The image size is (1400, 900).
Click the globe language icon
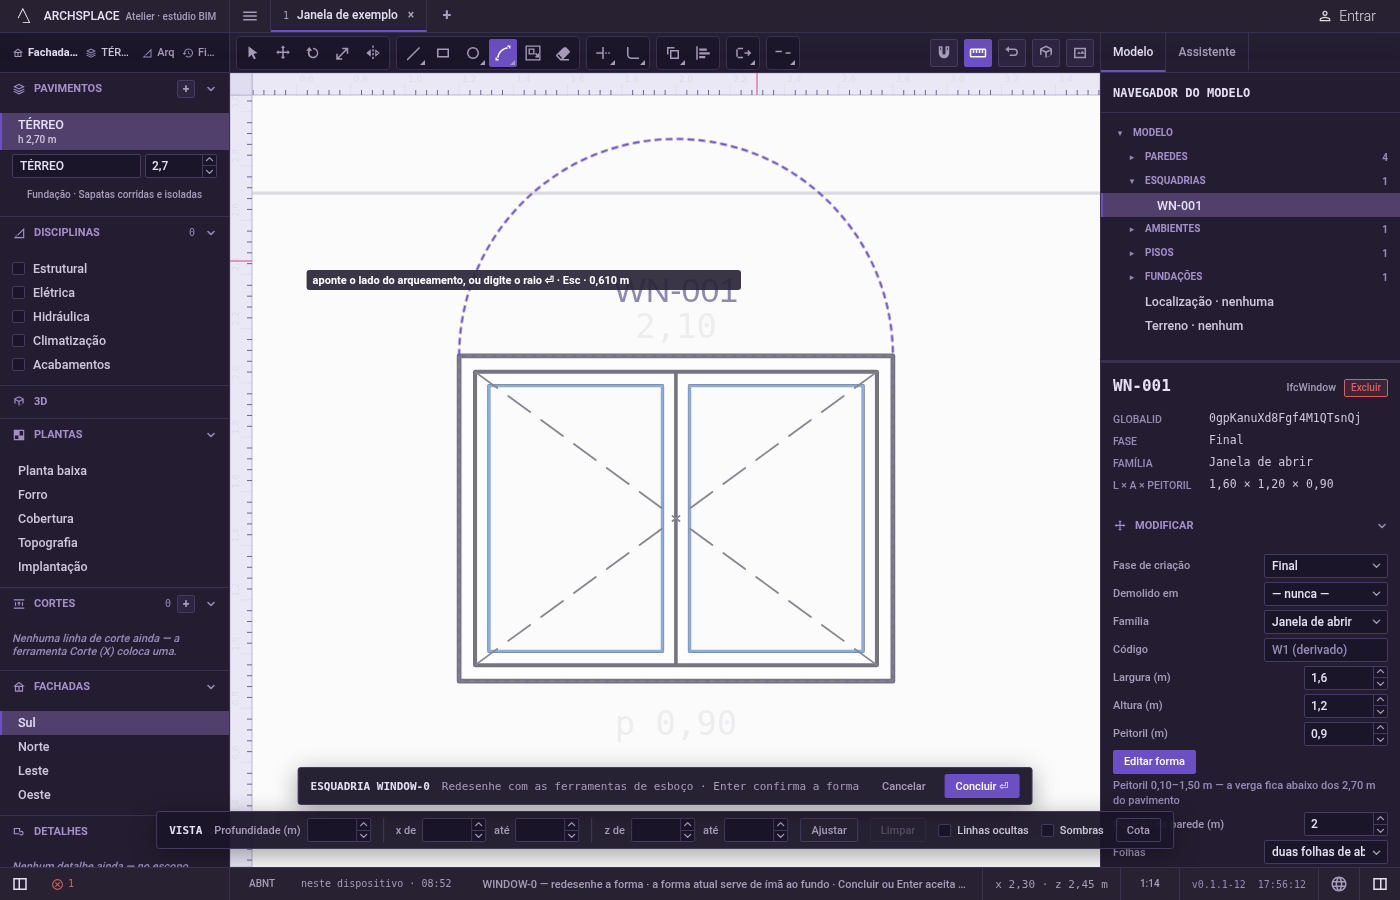point(1339,884)
